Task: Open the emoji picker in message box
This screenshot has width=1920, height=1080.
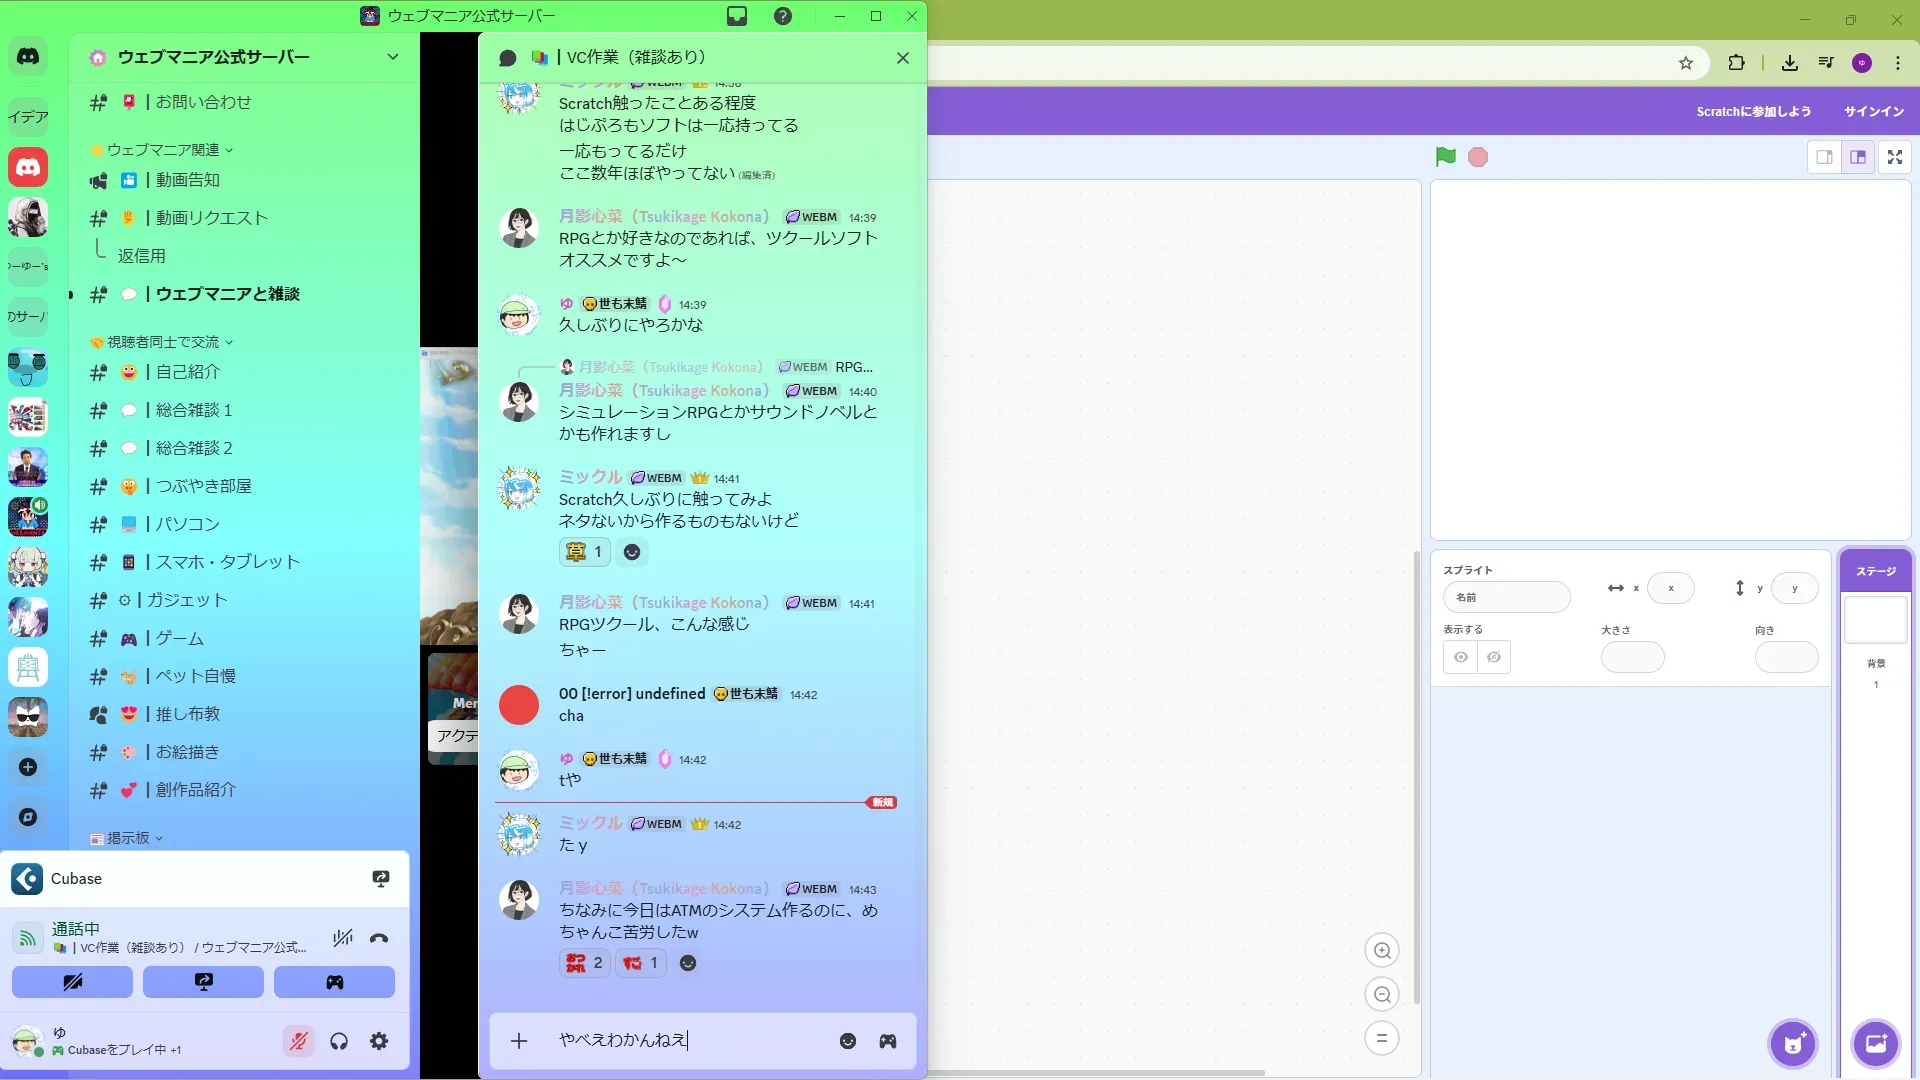Action: (848, 1041)
